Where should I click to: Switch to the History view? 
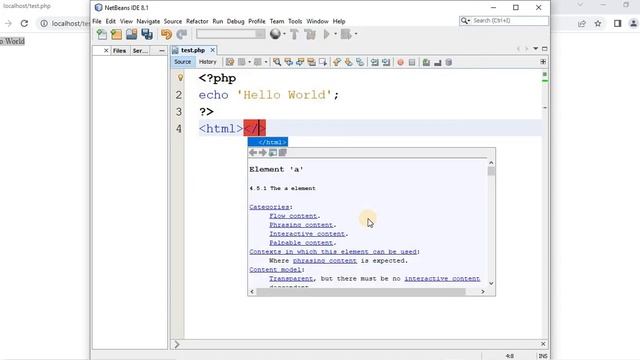coord(207,62)
